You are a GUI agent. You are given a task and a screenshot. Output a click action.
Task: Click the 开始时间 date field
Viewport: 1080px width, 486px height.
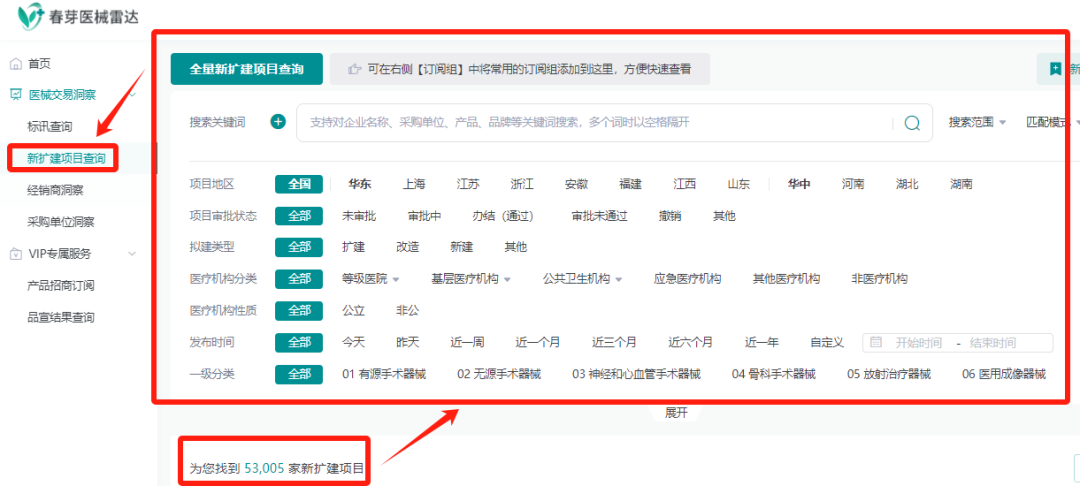tap(918, 343)
